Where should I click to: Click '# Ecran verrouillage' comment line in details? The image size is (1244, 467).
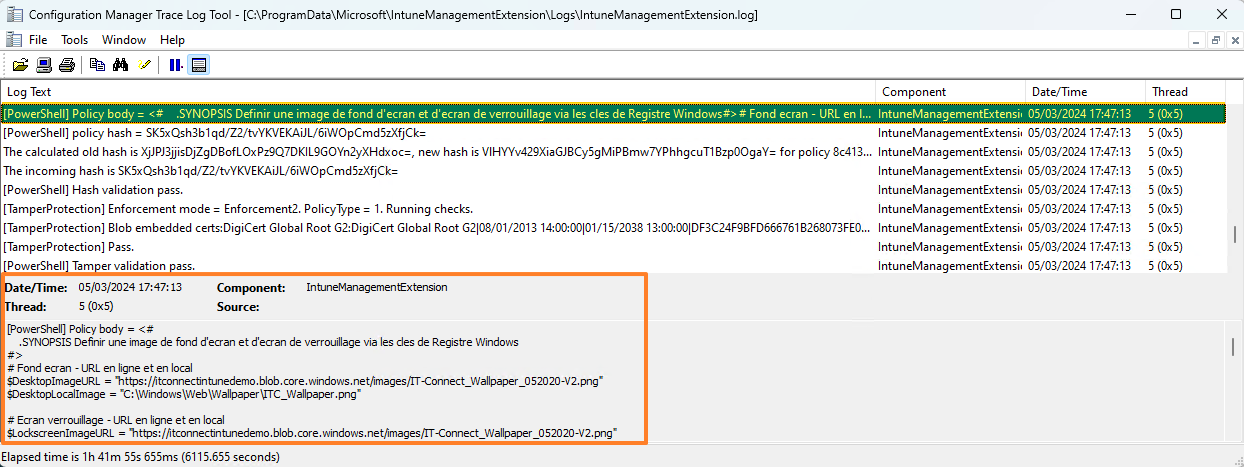[115, 420]
